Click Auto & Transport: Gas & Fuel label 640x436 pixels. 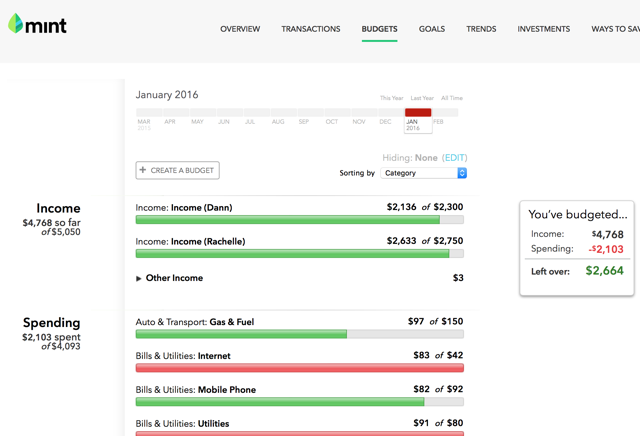click(195, 322)
